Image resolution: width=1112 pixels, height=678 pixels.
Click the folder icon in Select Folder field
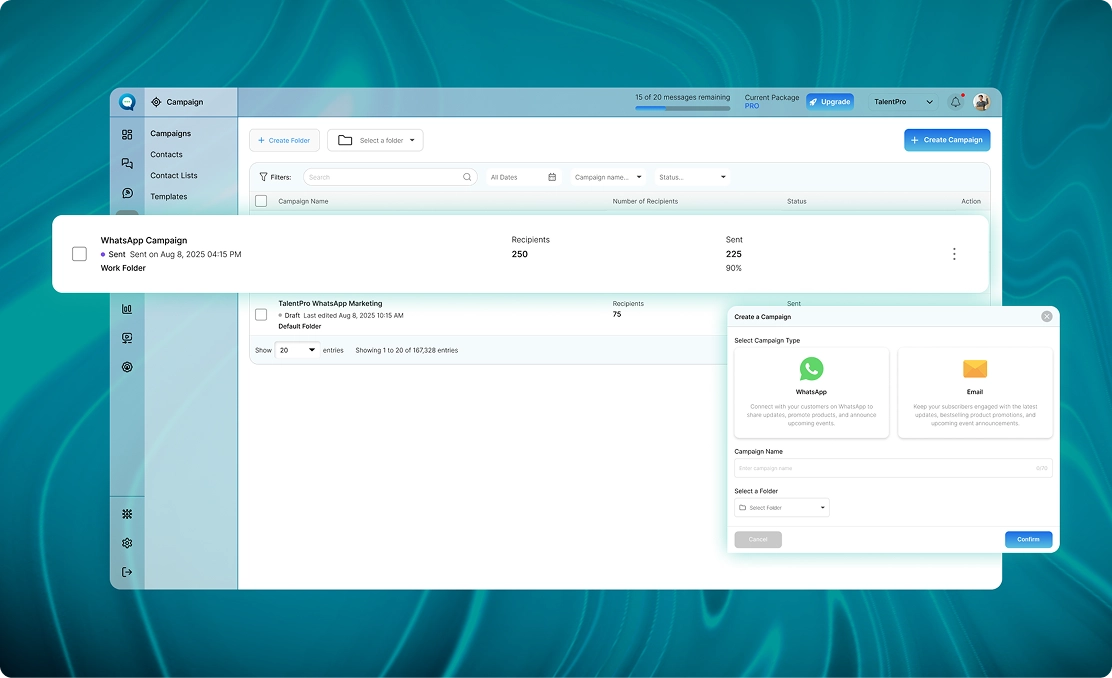click(x=743, y=508)
